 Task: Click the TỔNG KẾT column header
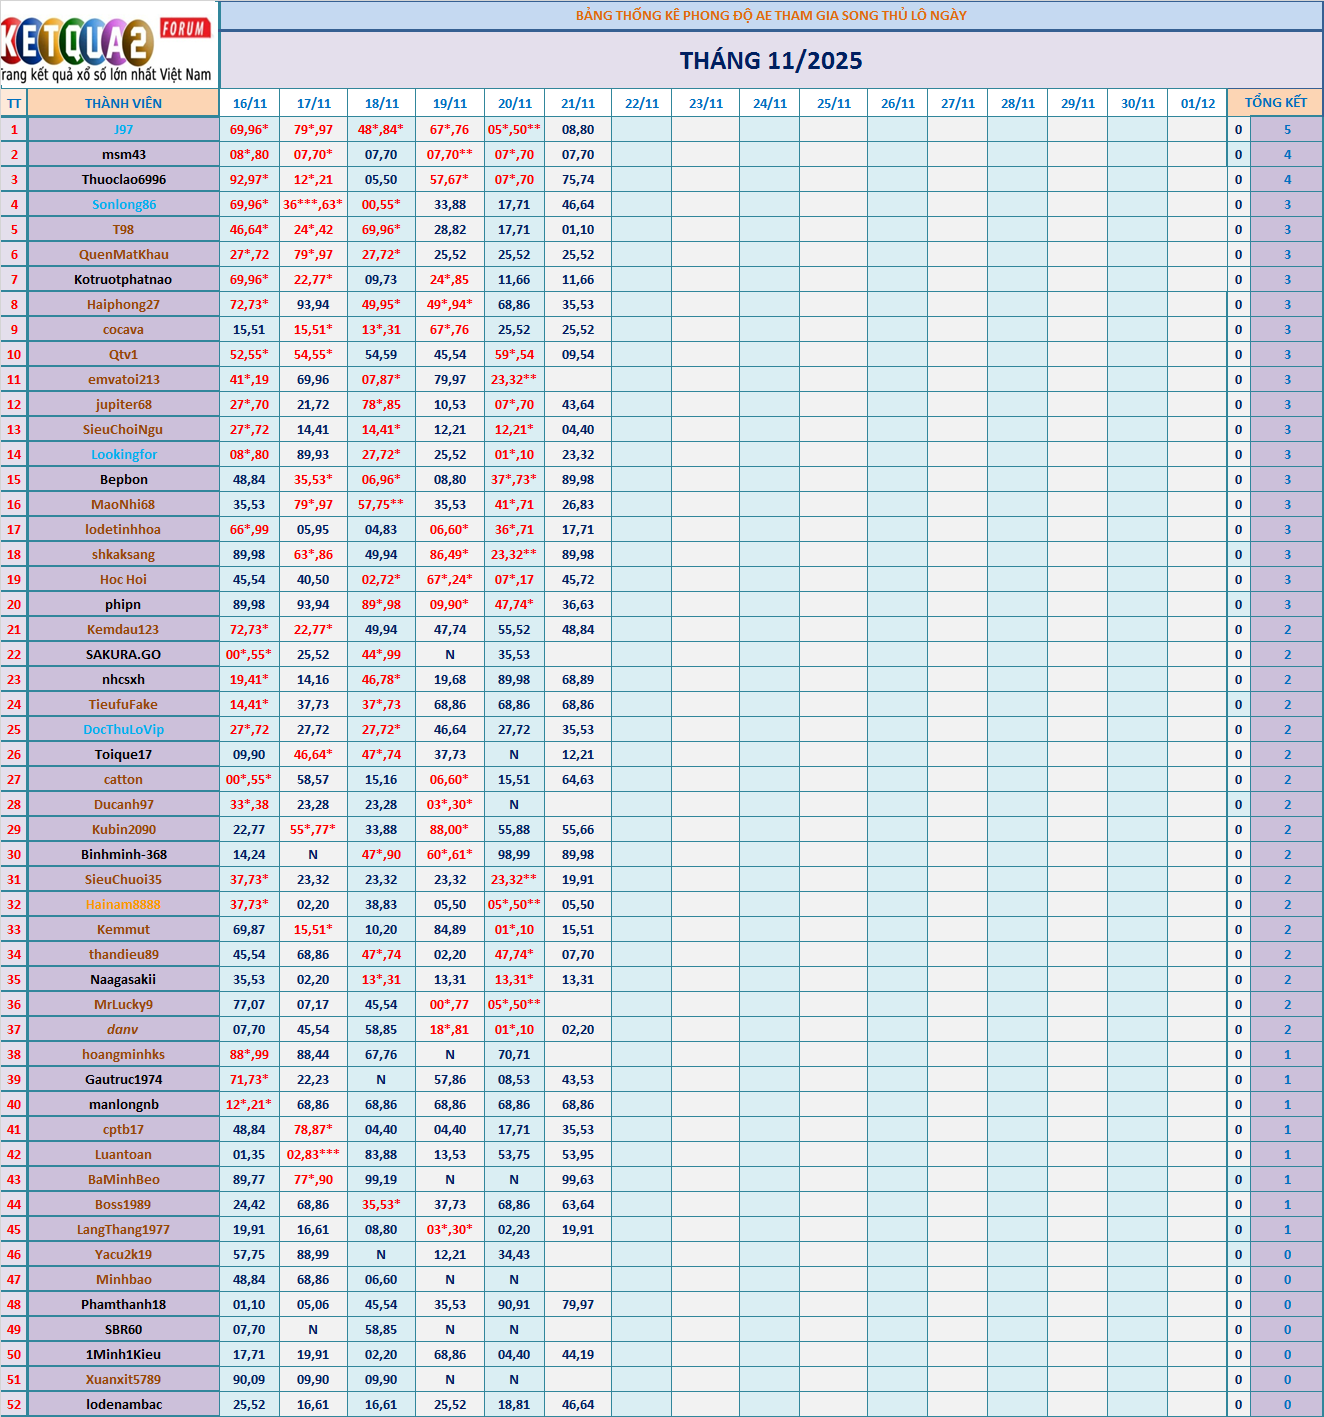pyautogui.click(x=1275, y=103)
